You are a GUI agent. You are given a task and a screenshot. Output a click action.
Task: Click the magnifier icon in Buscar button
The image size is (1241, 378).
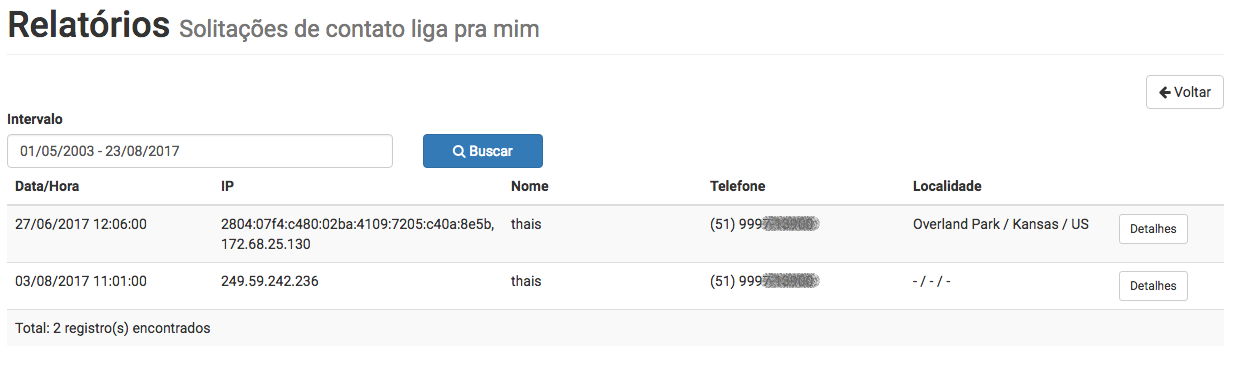click(459, 152)
